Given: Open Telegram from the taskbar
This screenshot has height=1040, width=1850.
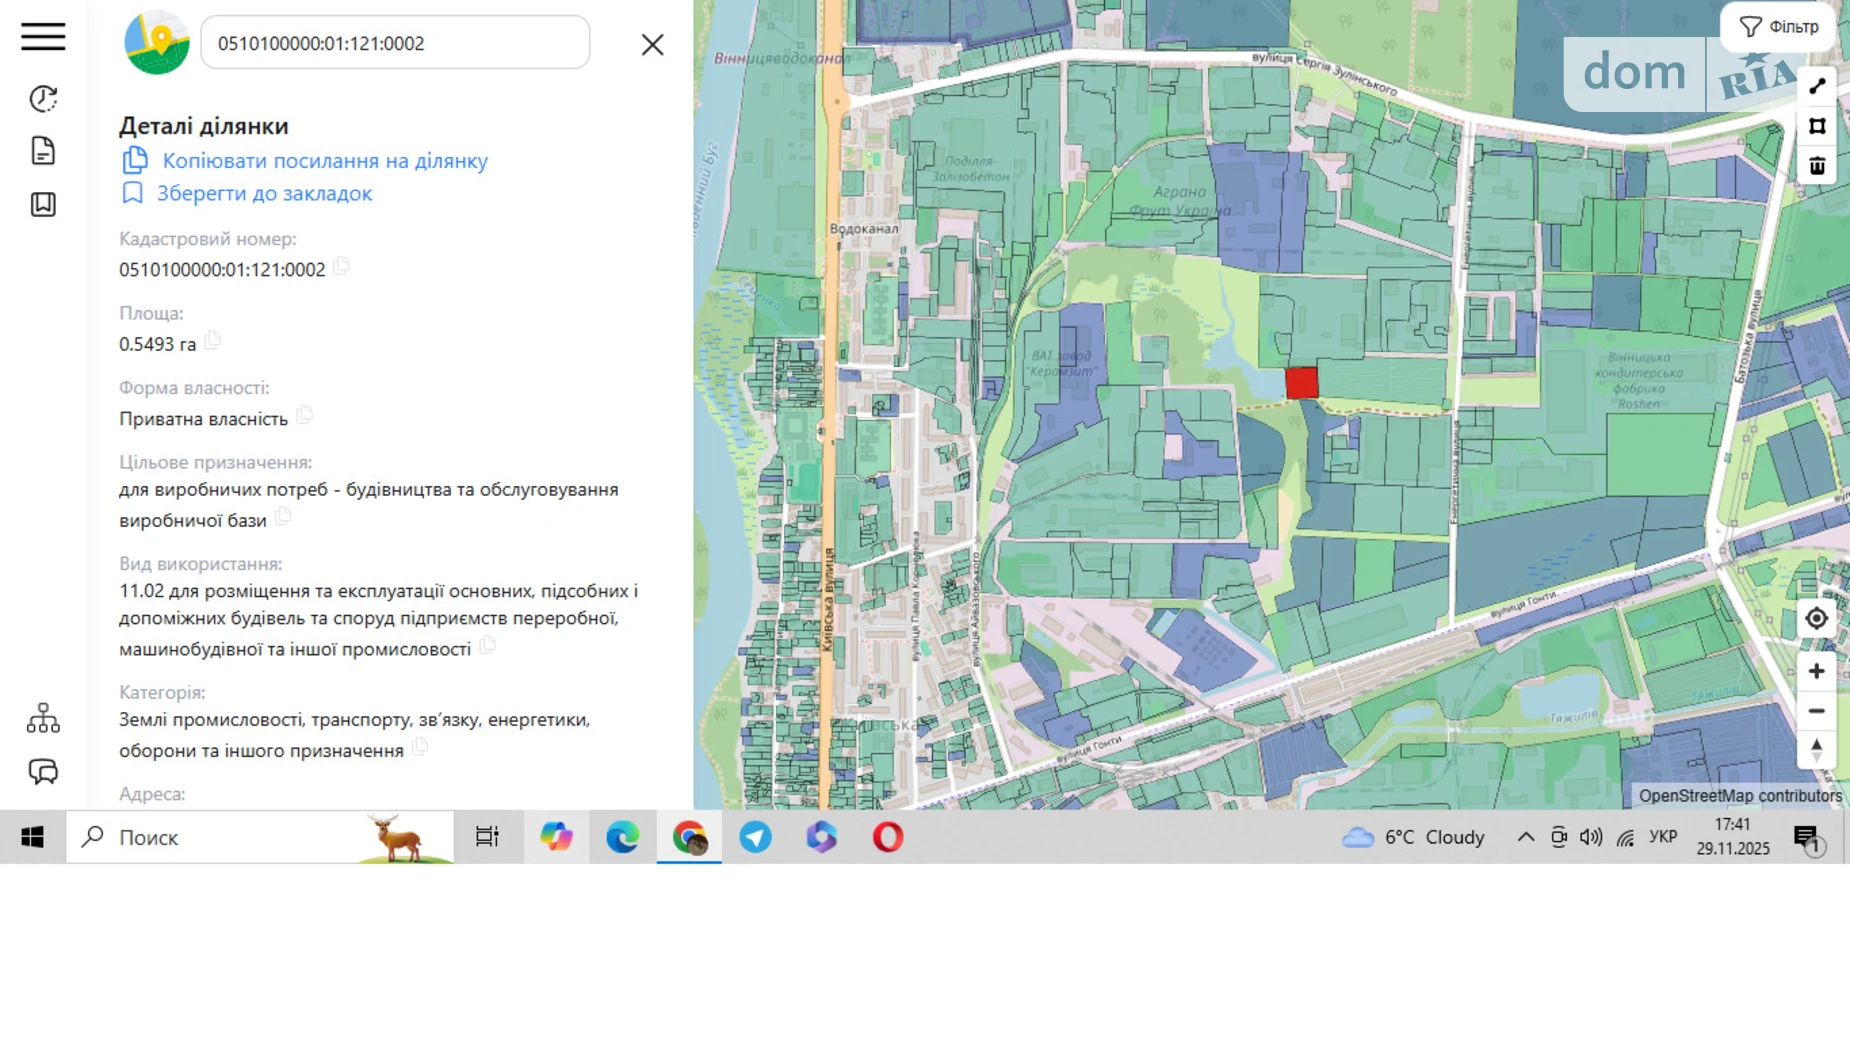Looking at the screenshot, I should pyautogui.click(x=755, y=837).
